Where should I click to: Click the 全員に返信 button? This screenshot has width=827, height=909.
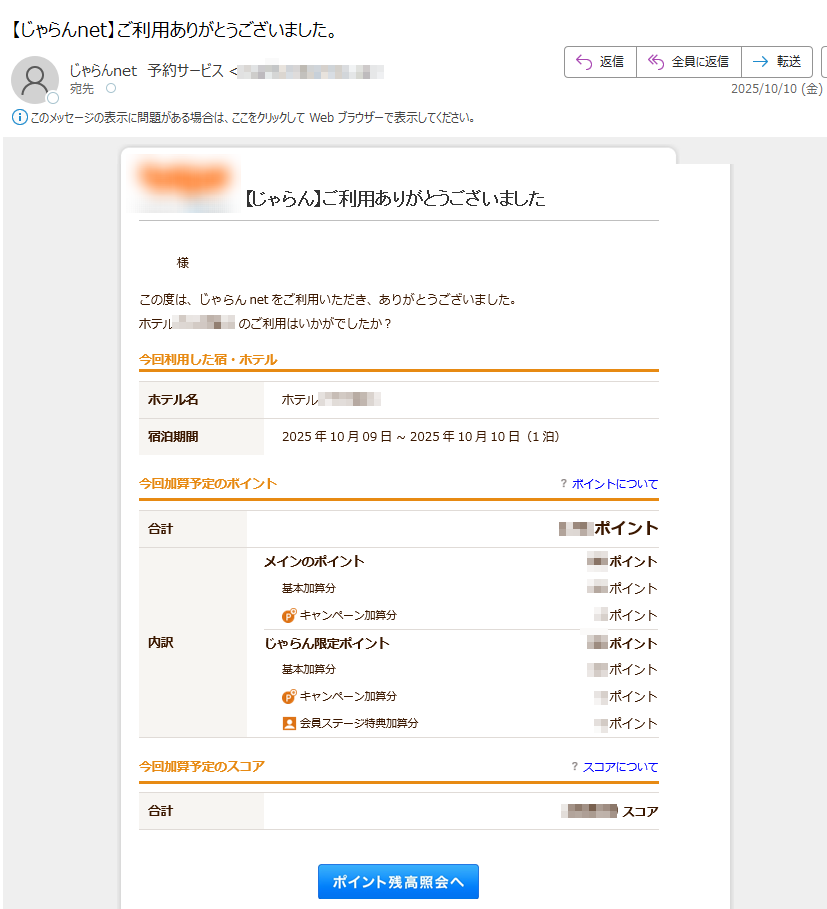click(x=690, y=61)
